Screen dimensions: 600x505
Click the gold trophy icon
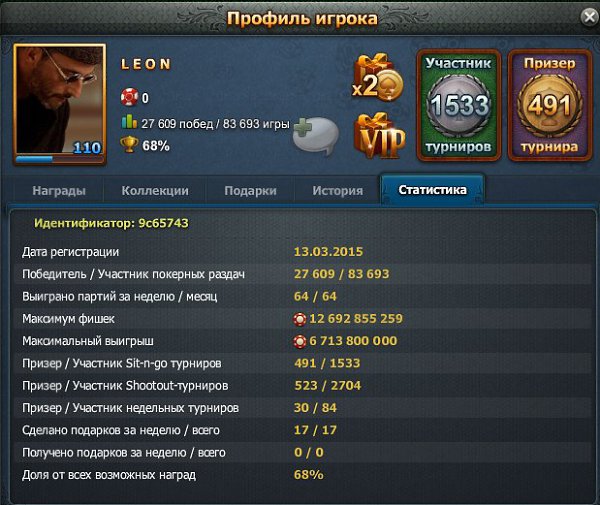point(129,145)
